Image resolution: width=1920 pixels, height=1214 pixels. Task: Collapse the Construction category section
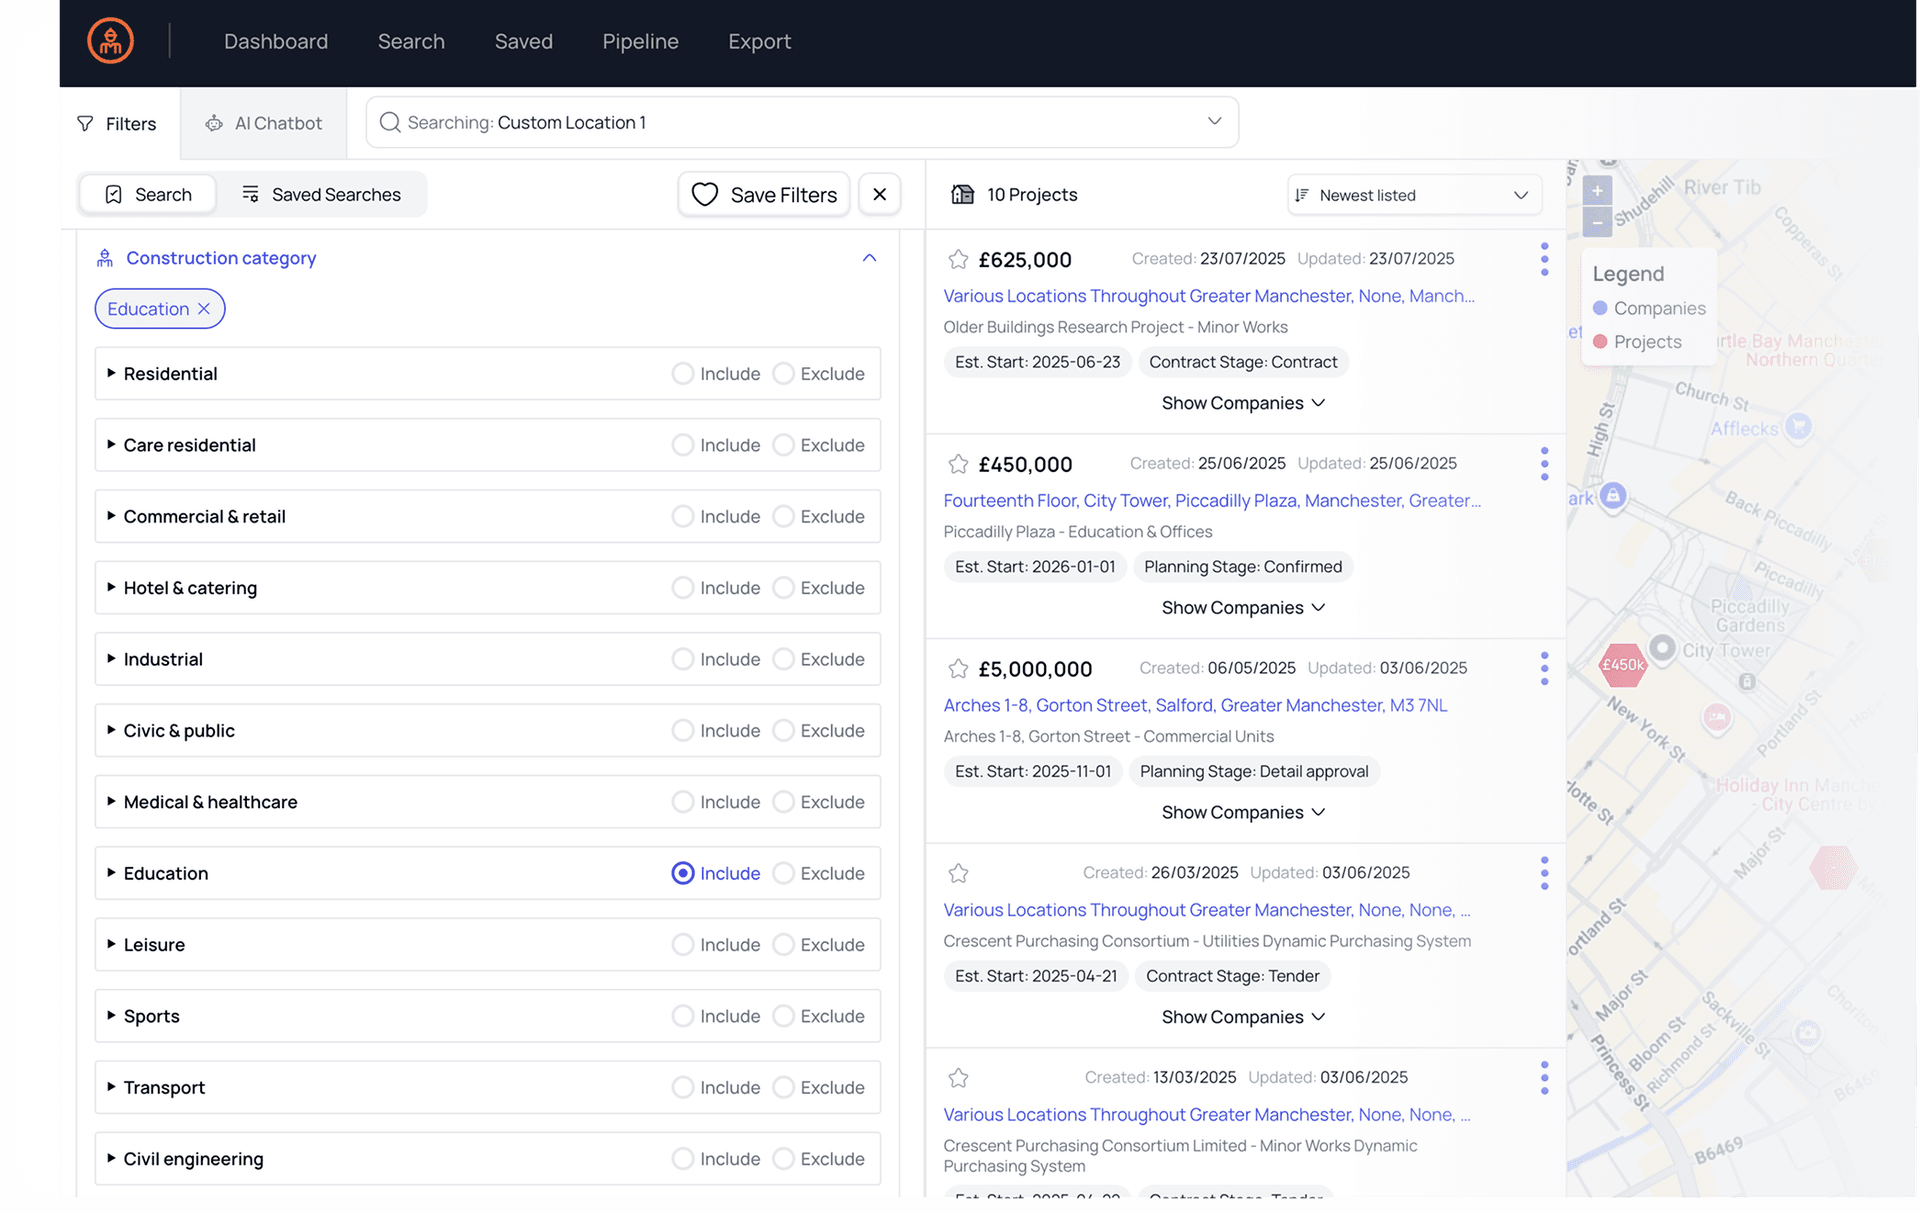[x=869, y=258]
